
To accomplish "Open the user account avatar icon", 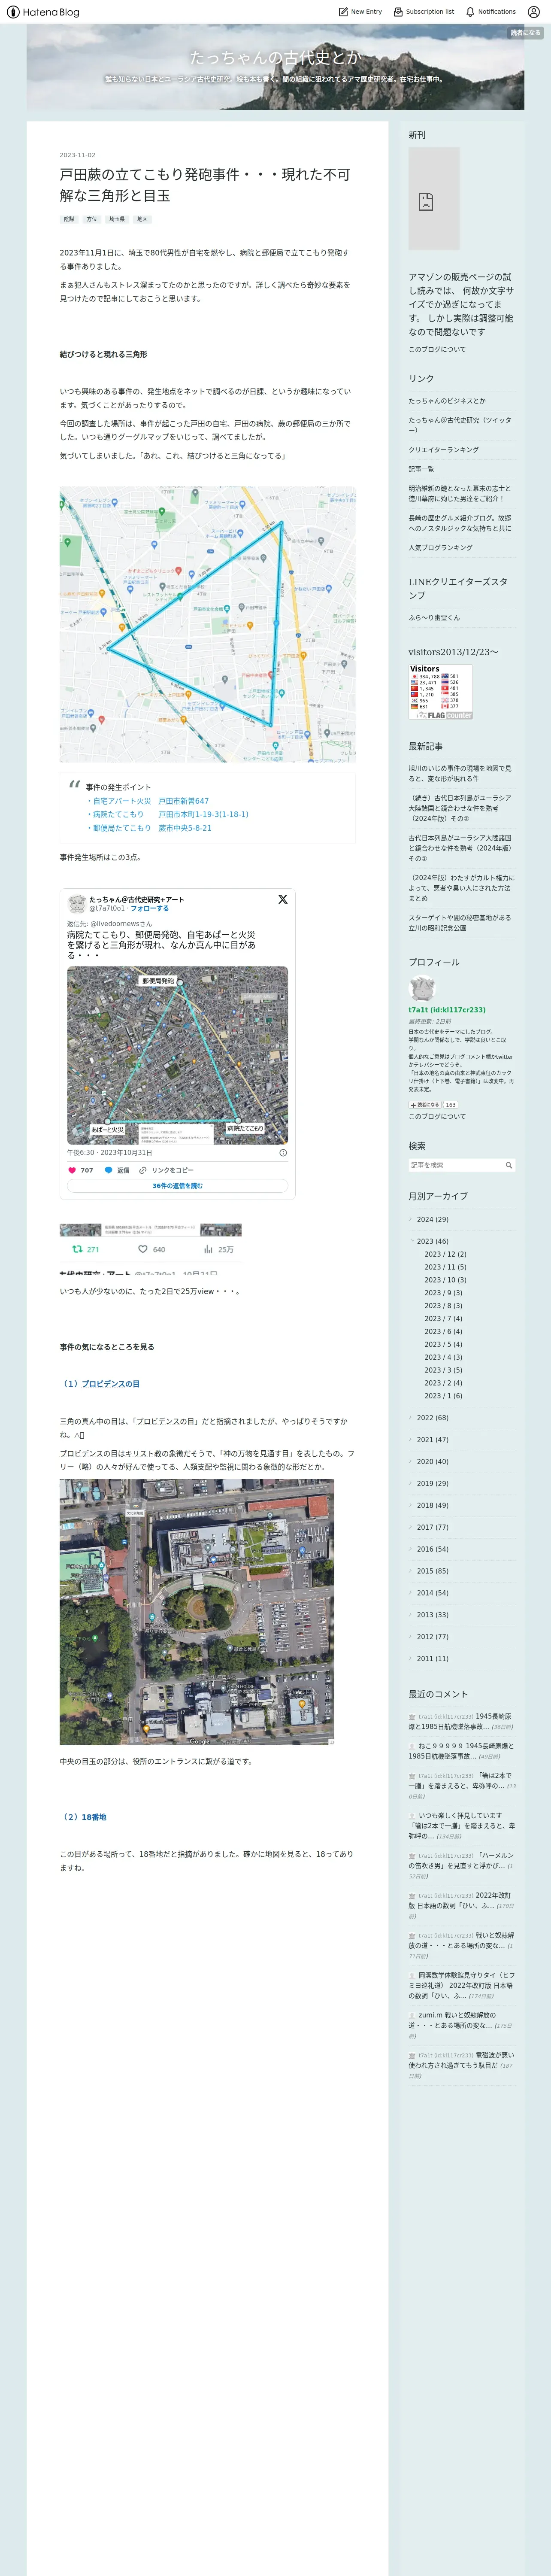I will point(534,12).
